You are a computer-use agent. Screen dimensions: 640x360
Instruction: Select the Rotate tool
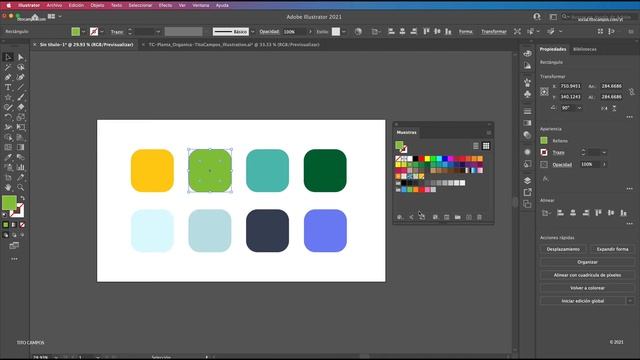[8, 117]
